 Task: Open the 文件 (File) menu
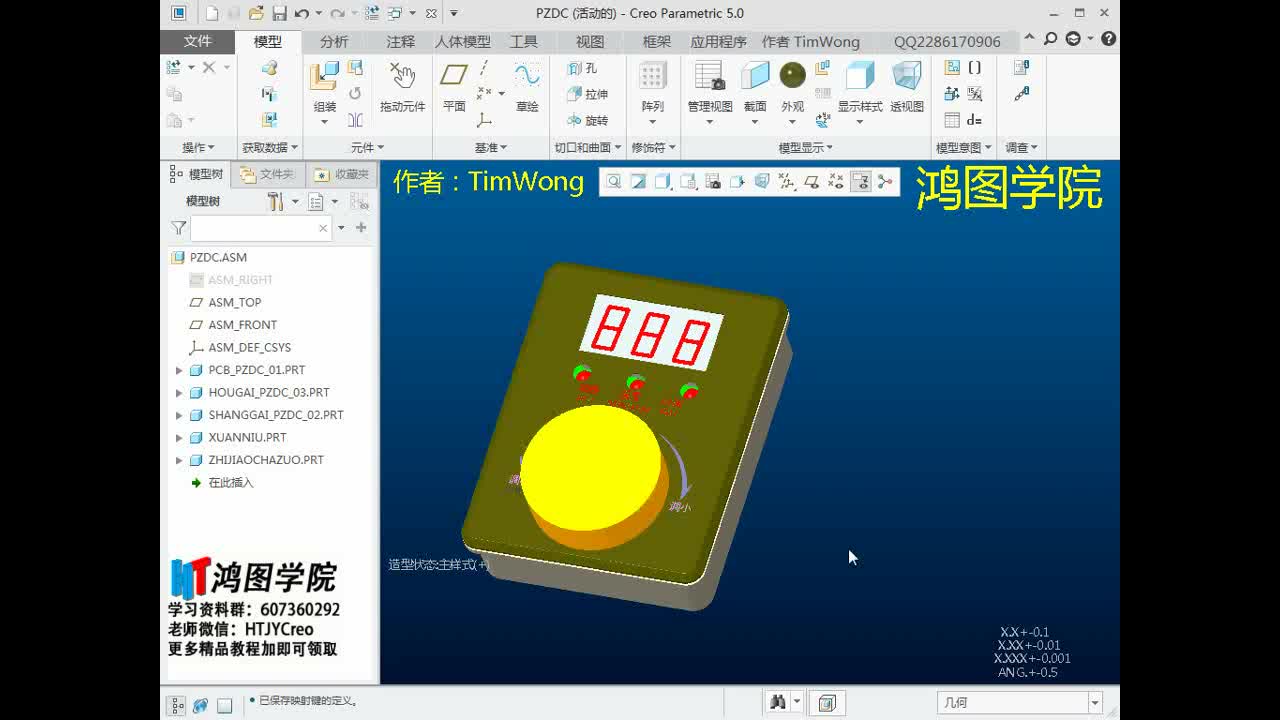(x=197, y=41)
